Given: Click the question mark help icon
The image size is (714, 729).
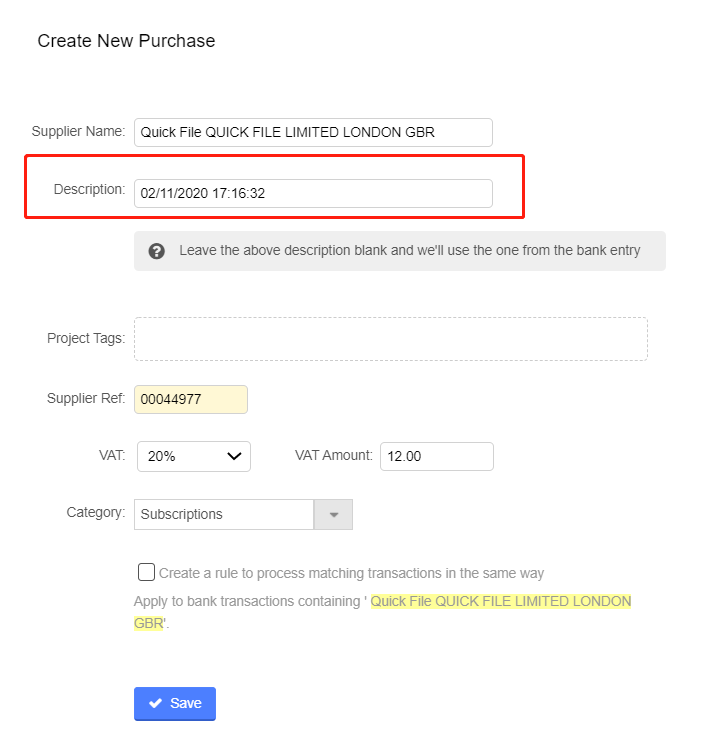Looking at the screenshot, I should click(x=157, y=251).
